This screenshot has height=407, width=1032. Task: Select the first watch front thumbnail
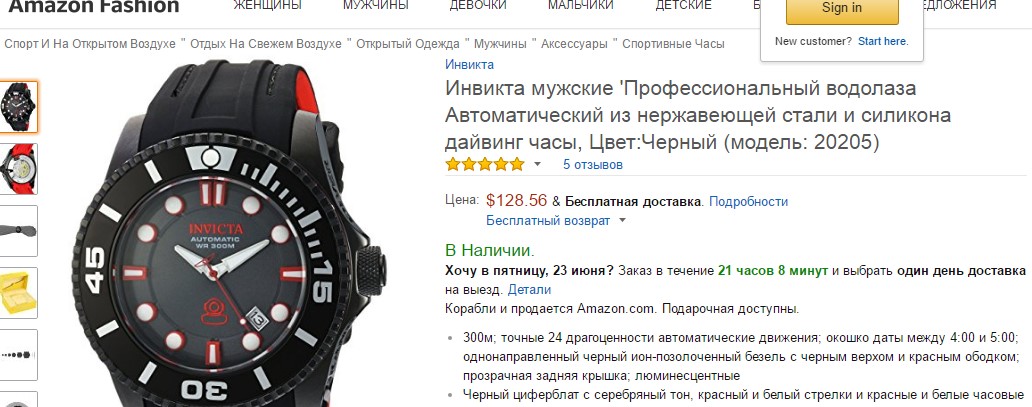point(18,107)
